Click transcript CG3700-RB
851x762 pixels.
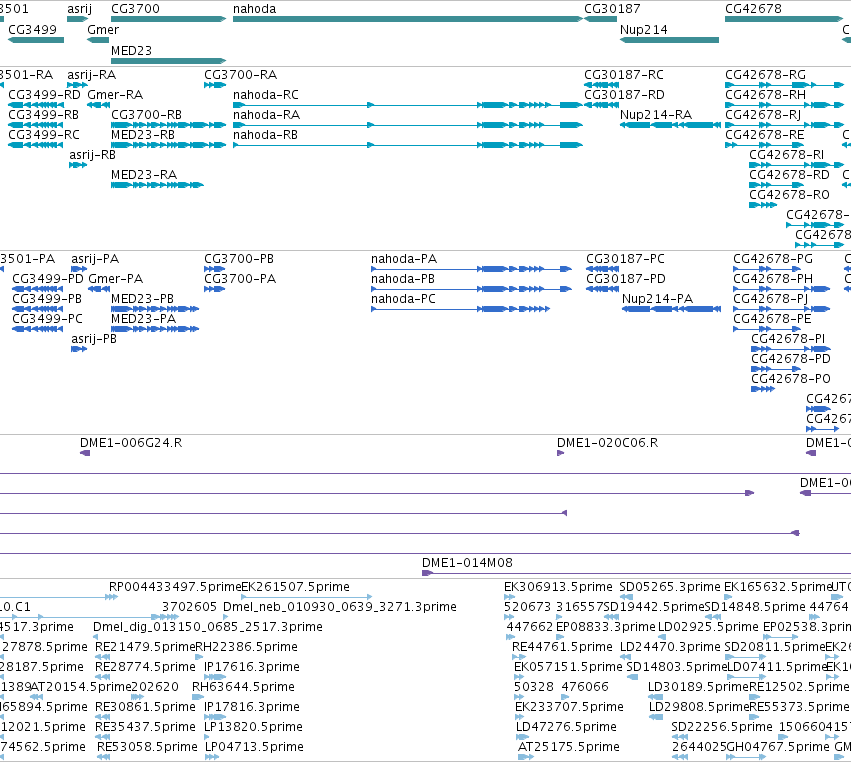click(168, 125)
